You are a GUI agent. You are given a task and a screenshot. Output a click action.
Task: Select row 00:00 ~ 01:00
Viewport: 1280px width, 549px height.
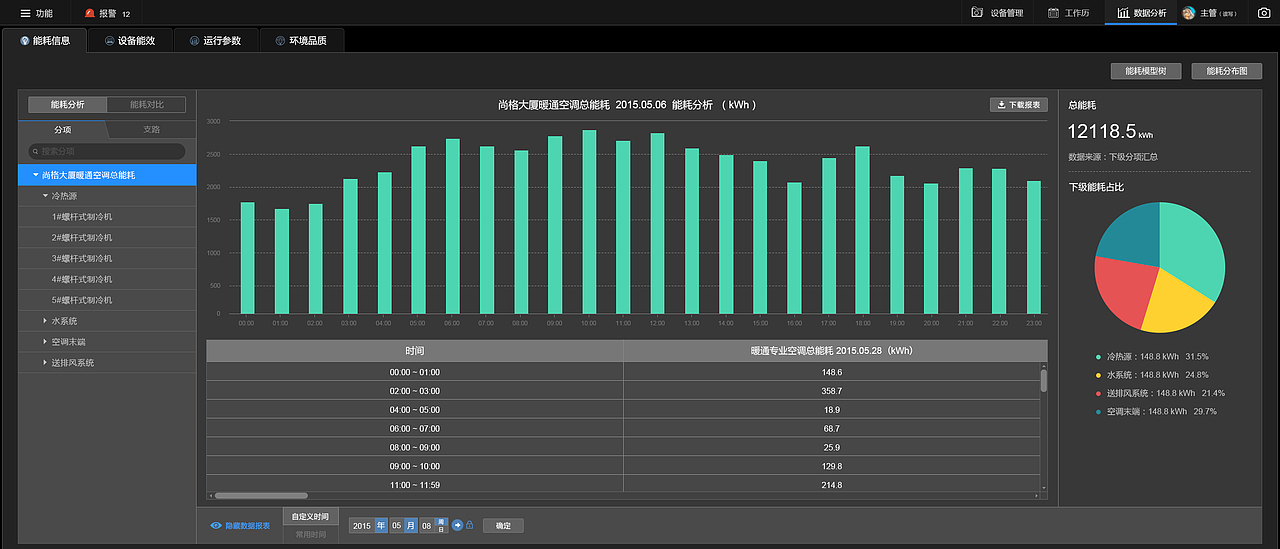click(x=623, y=372)
